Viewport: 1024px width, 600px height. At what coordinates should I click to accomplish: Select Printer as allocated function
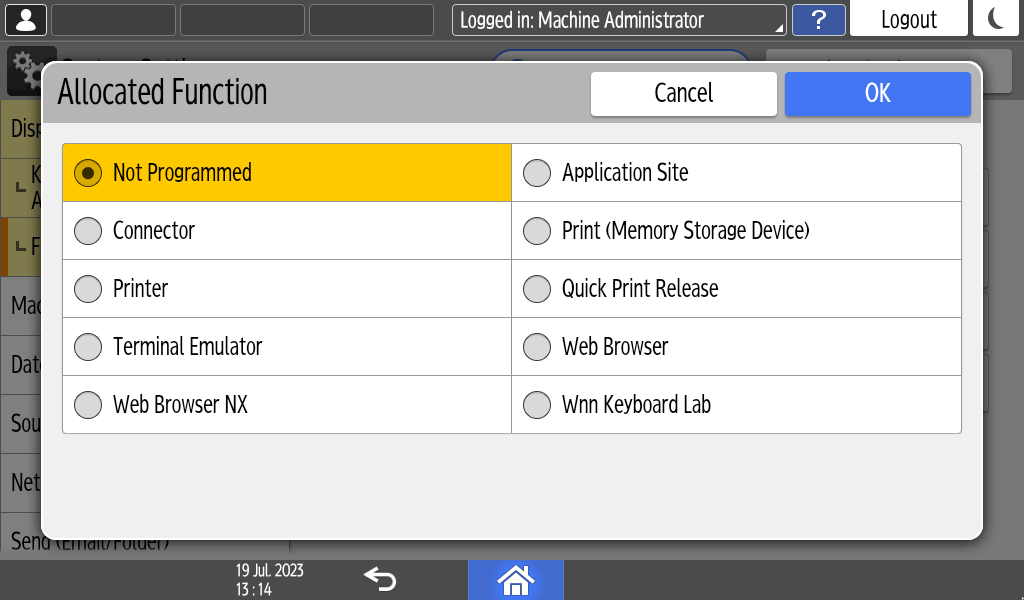[x=89, y=289]
